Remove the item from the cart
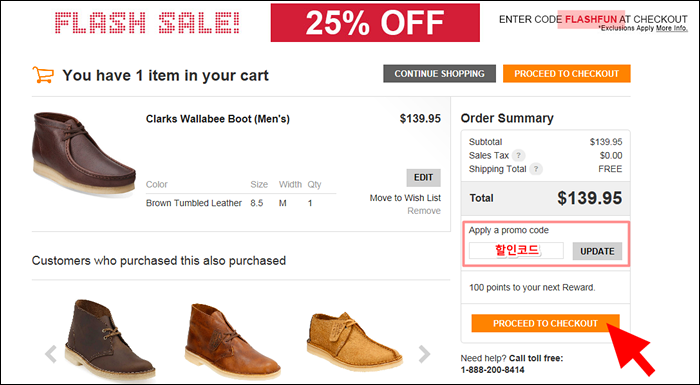The height and width of the screenshot is (385, 700). pyautogui.click(x=424, y=211)
